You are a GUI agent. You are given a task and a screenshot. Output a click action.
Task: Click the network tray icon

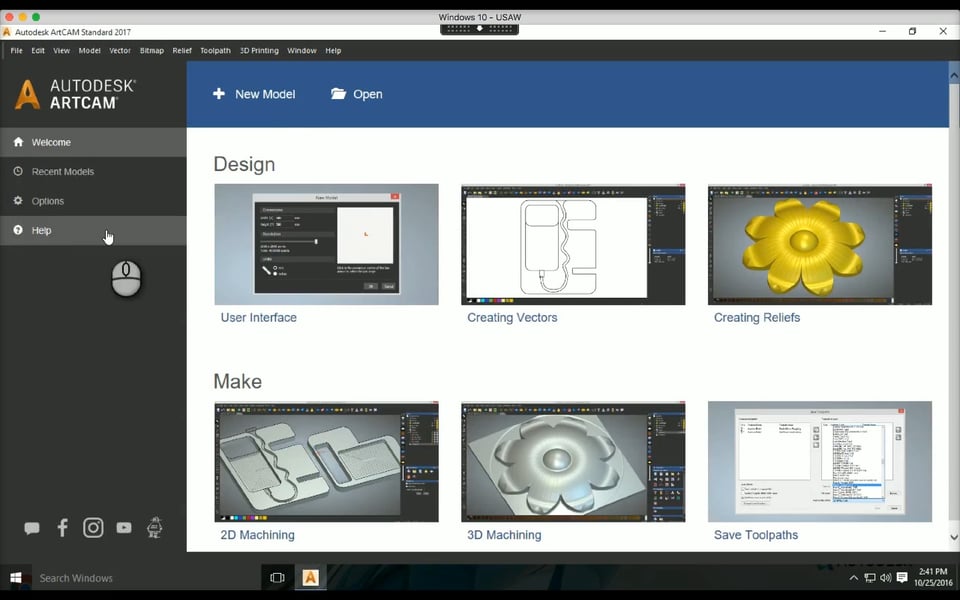(x=869, y=577)
